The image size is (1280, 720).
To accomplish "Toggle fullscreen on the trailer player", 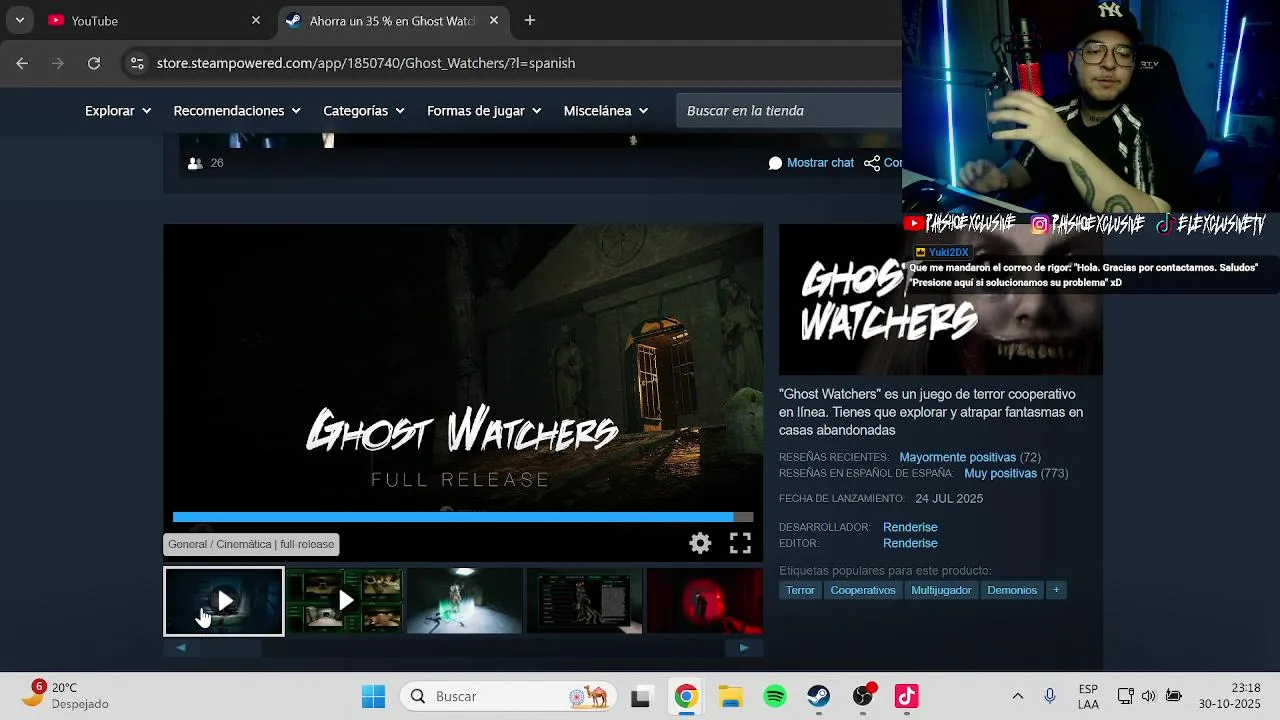I will point(740,543).
